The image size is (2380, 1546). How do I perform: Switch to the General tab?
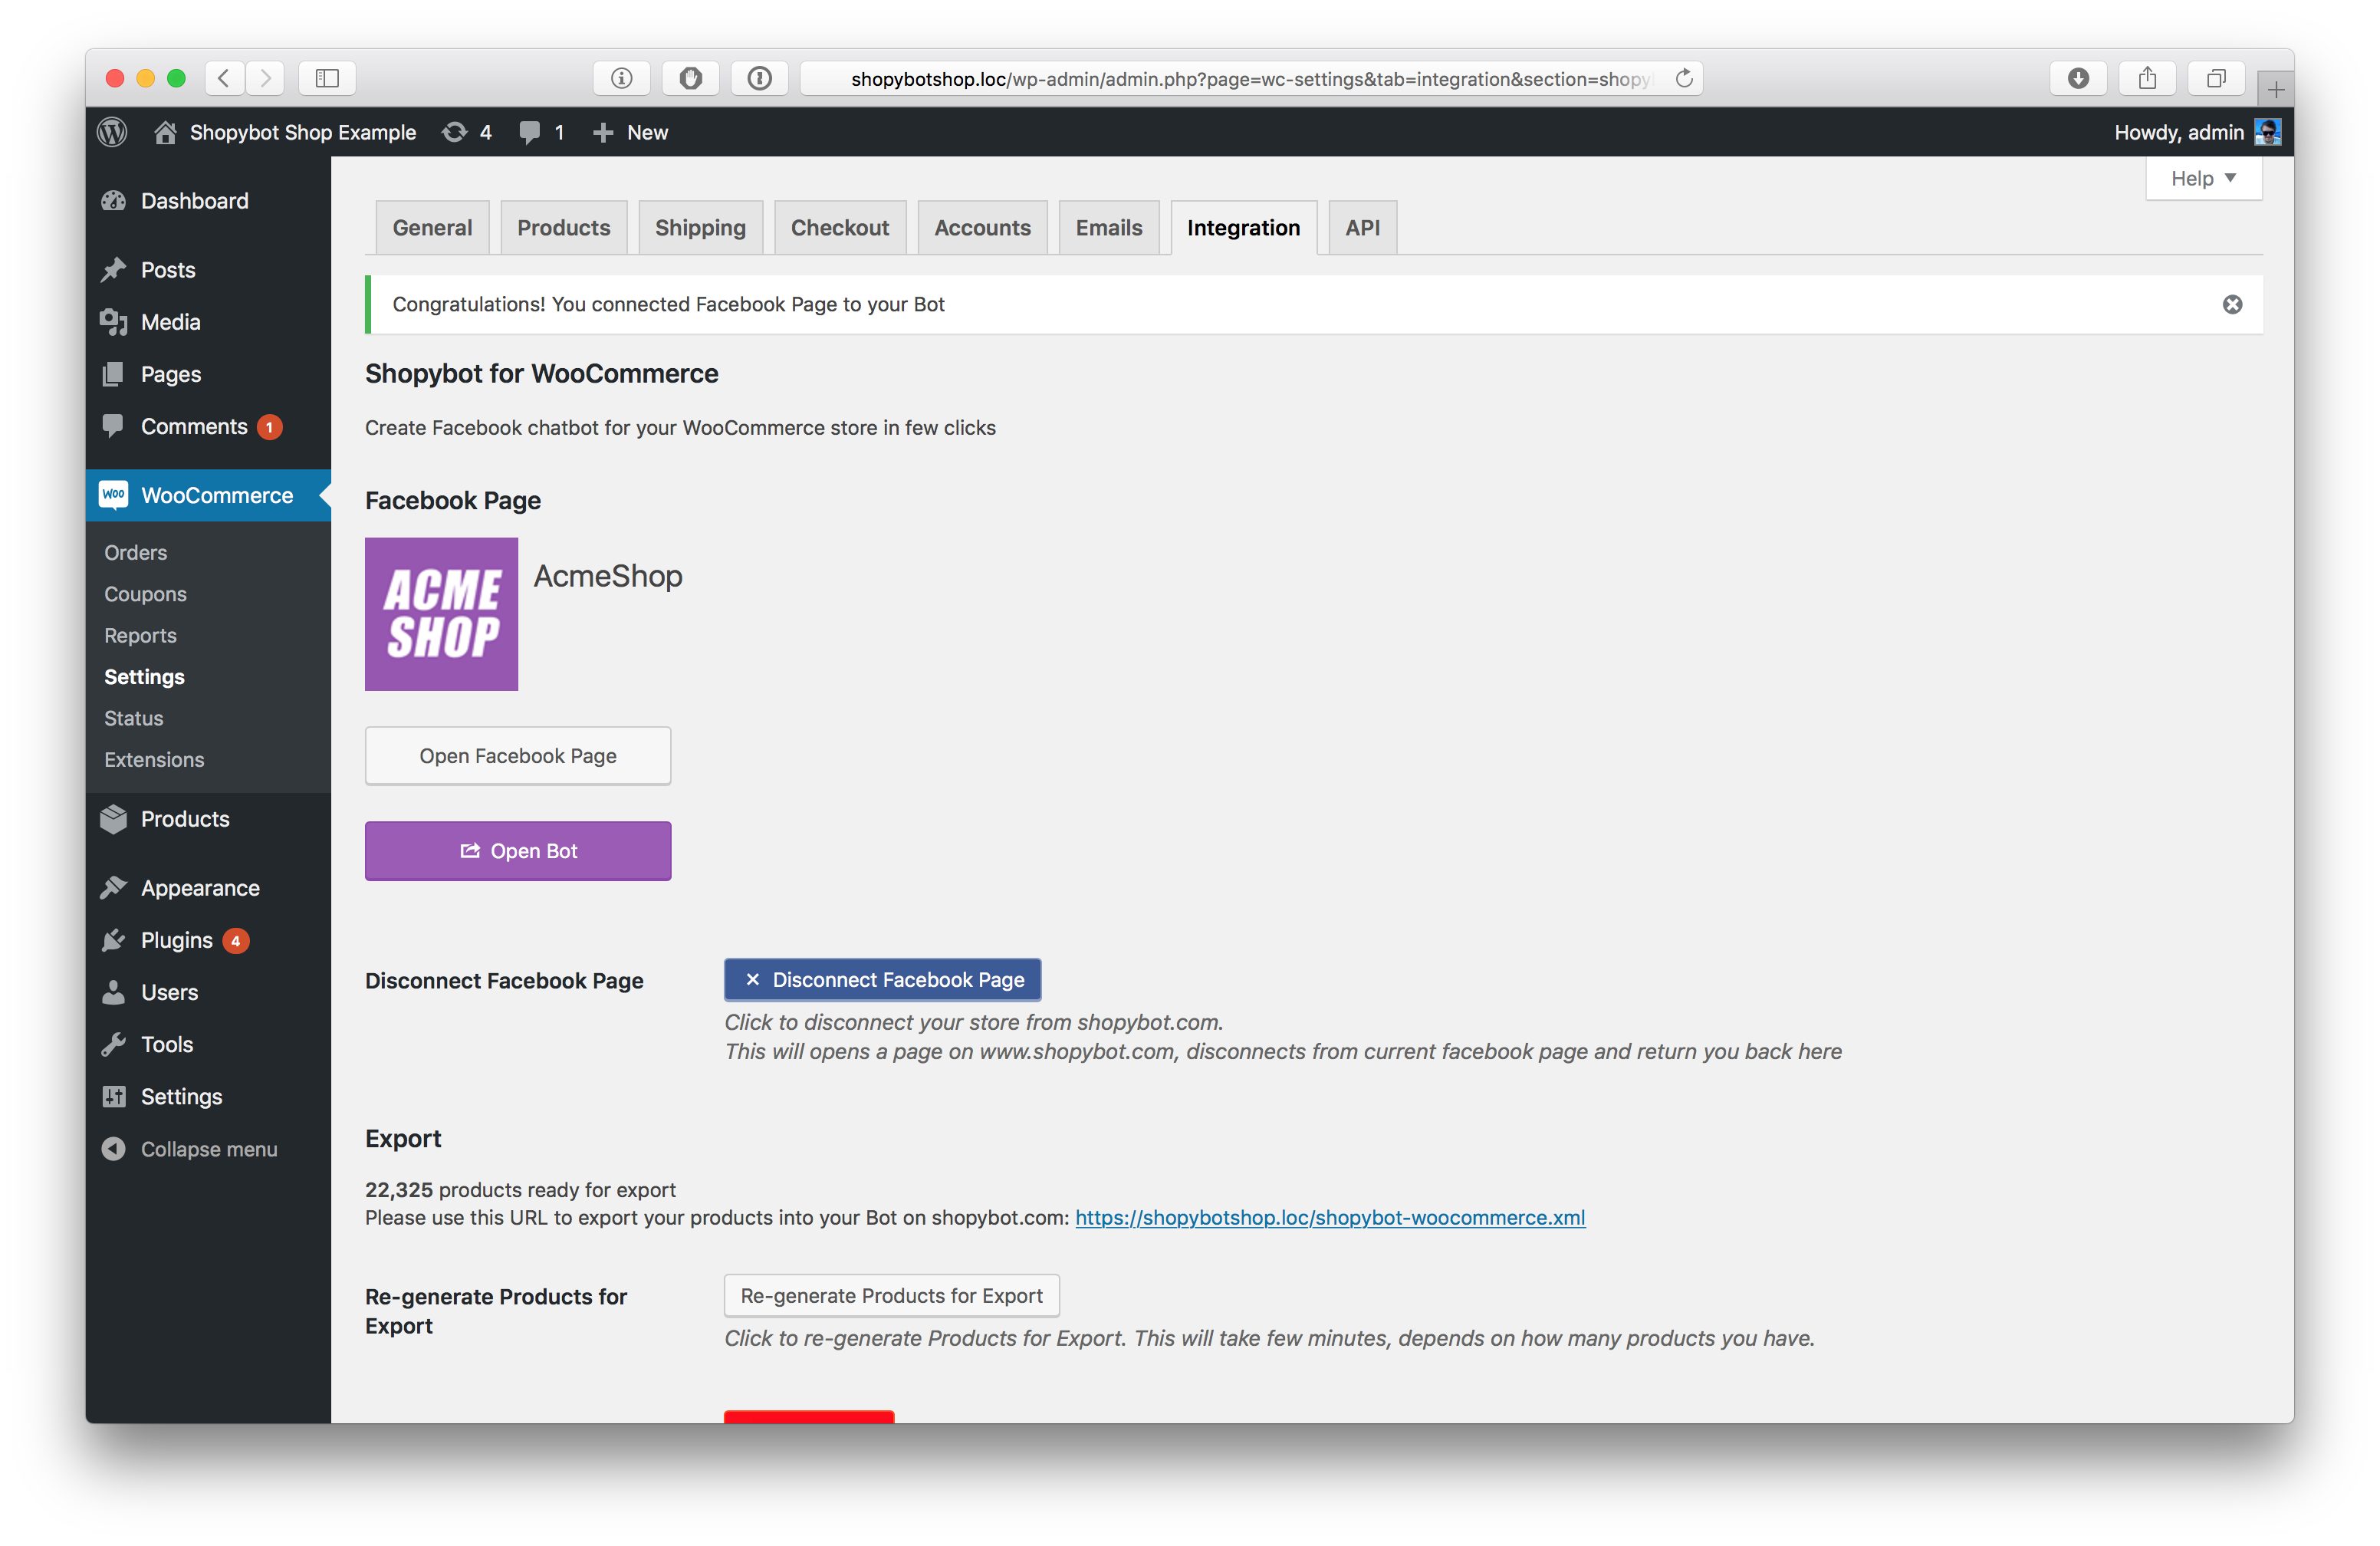coord(432,228)
